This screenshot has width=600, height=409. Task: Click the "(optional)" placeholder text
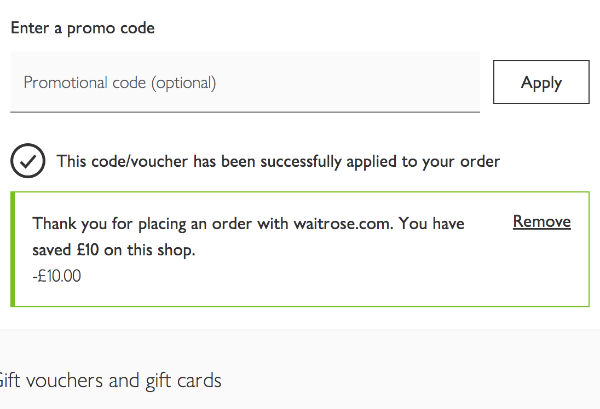183,82
